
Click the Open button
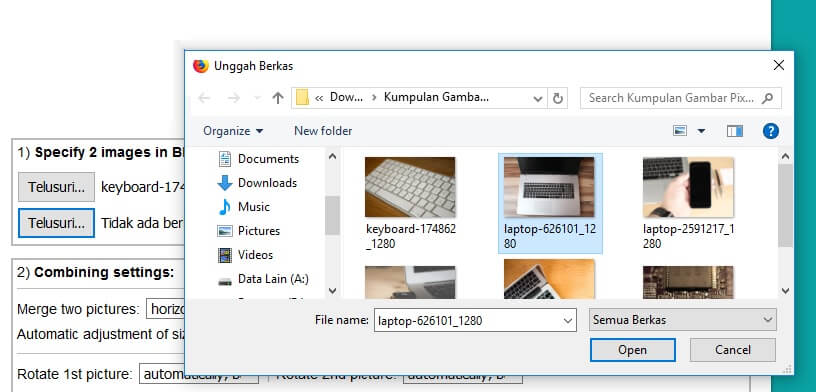(x=632, y=350)
